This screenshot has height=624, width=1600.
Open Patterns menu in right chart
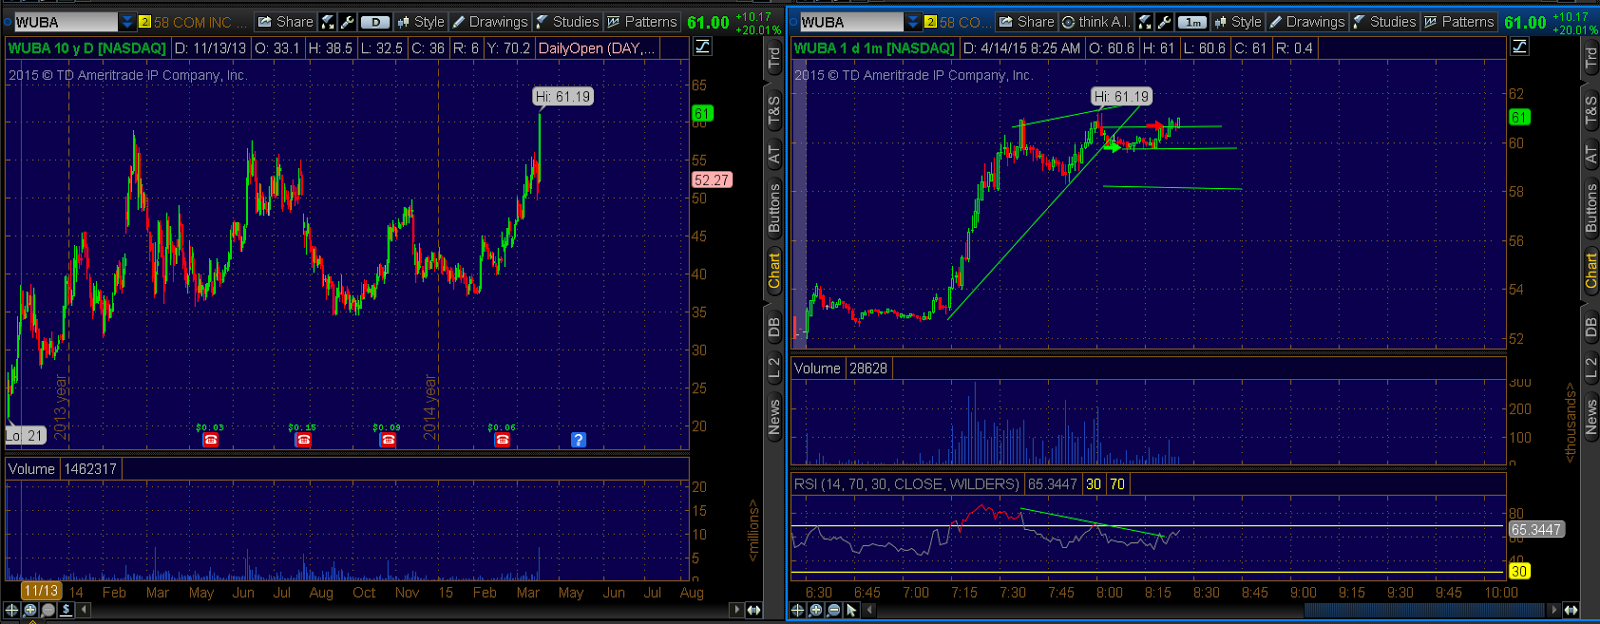1459,22
